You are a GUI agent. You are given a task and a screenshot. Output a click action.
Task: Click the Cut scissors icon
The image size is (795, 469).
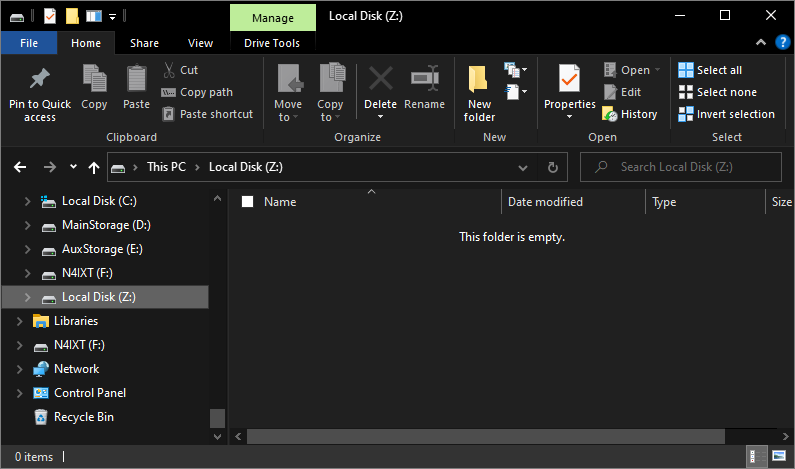(169, 70)
